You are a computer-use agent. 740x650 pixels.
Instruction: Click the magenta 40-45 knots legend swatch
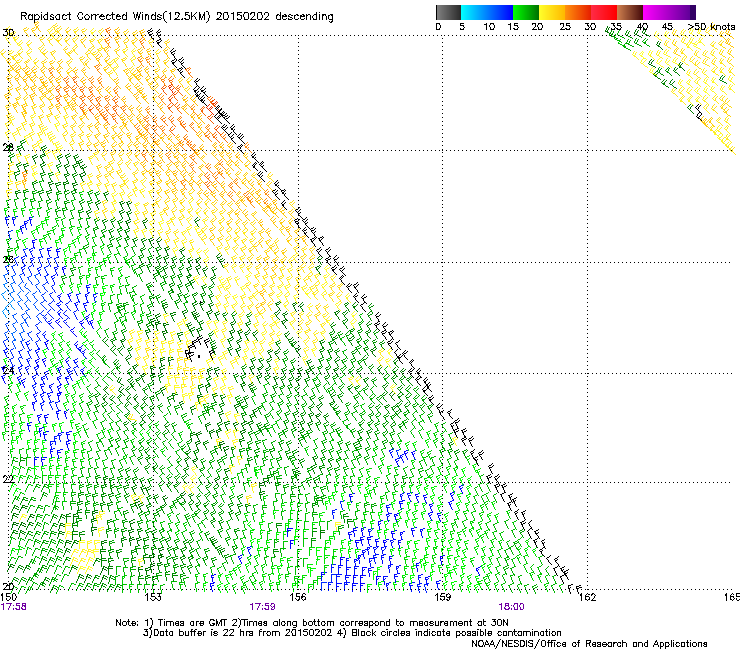[656, 12]
